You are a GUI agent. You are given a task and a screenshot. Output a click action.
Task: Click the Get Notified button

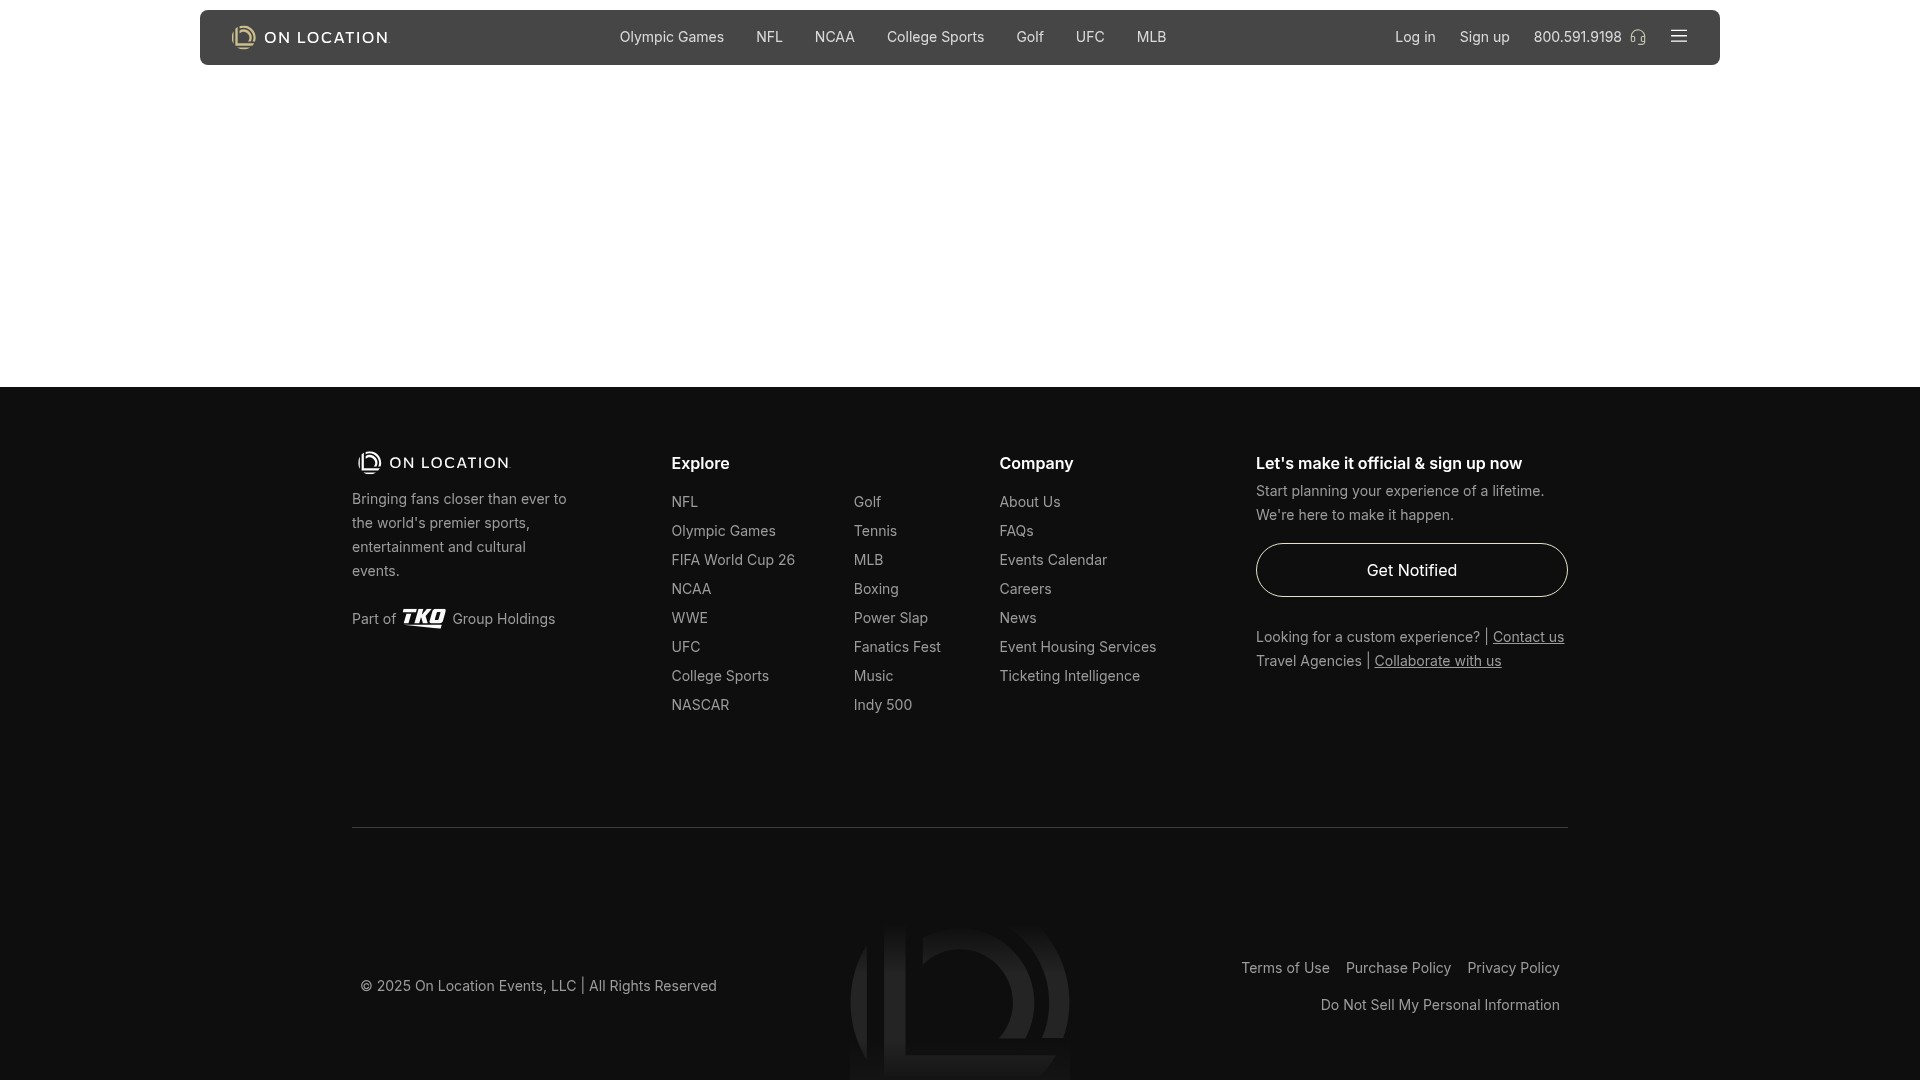(1411, 570)
